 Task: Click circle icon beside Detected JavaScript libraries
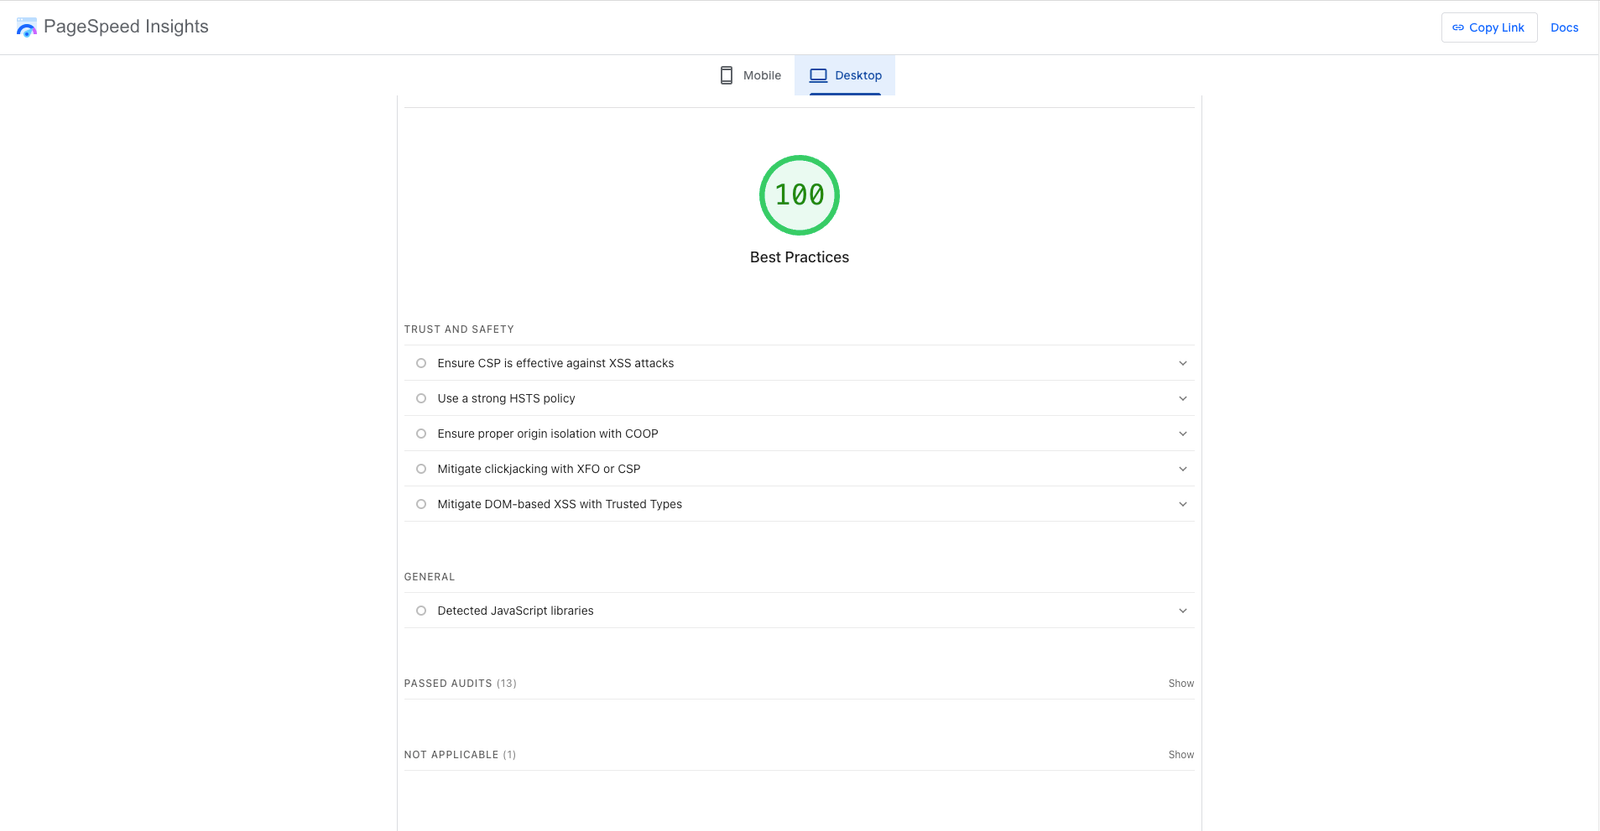point(421,611)
